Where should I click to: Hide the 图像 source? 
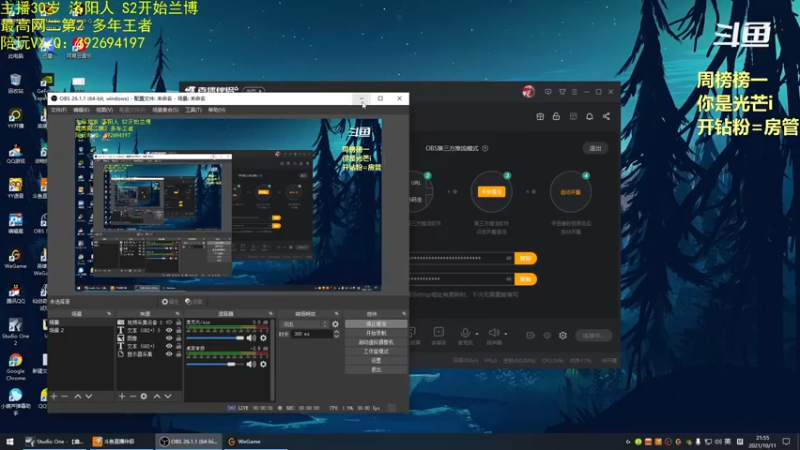click(x=169, y=338)
